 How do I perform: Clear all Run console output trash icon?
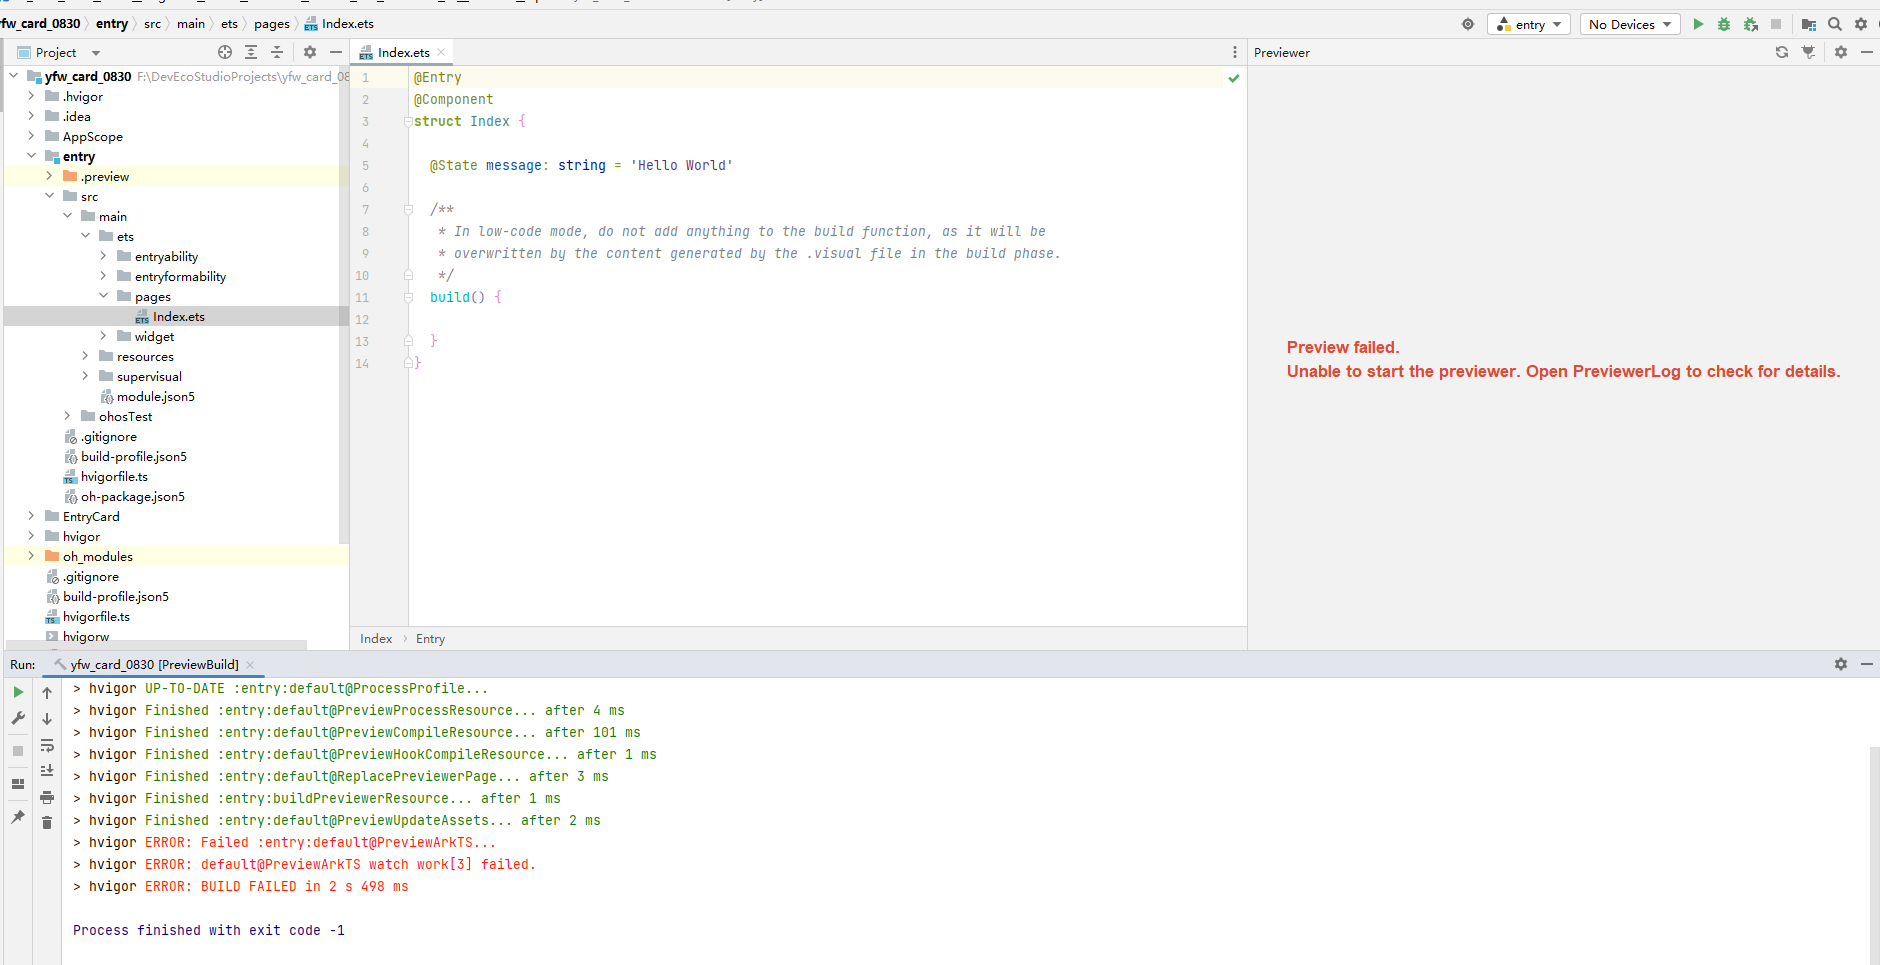click(x=47, y=822)
